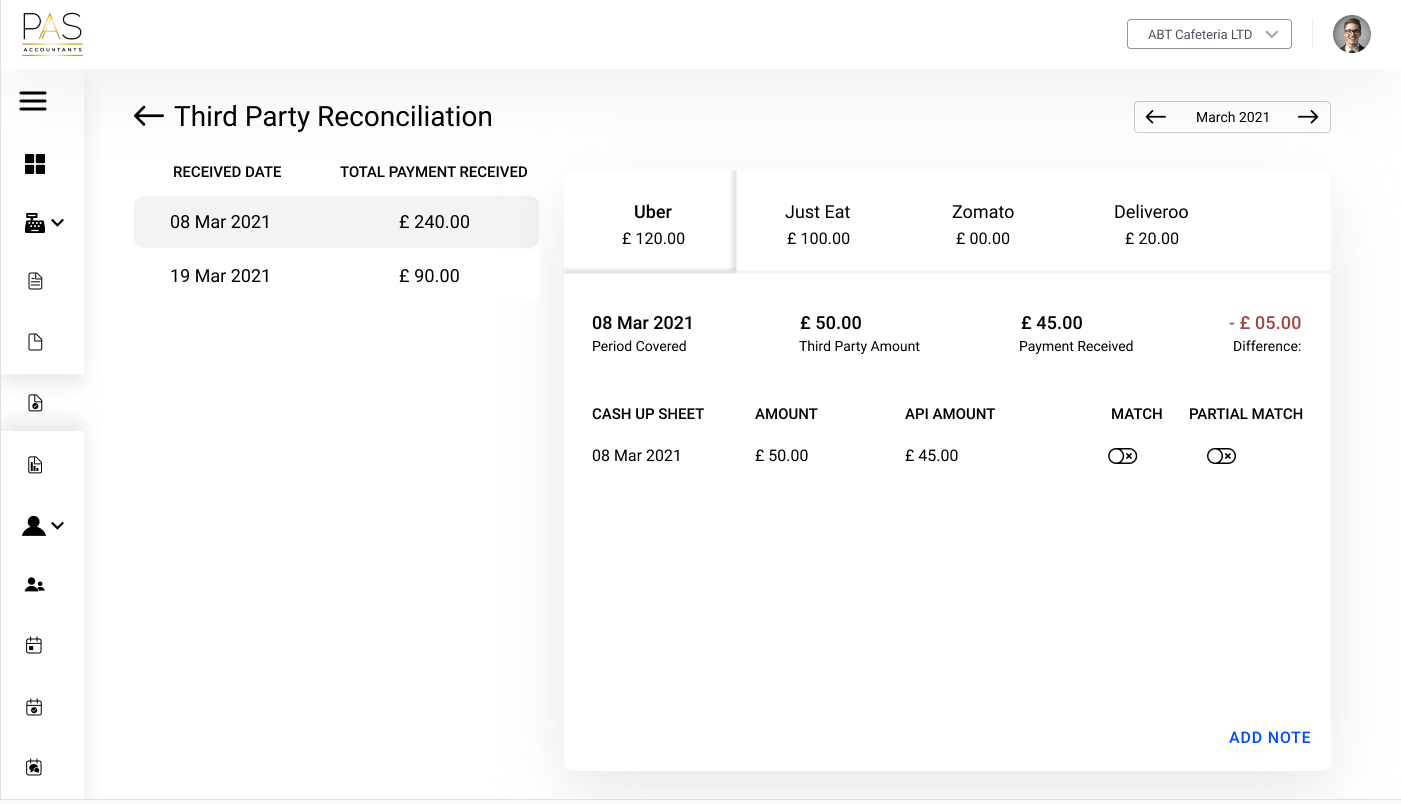The height and width of the screenshot is (804, 1401).
Task: Click the calendar with chat bubble icon
Action: tap(34, 768)
